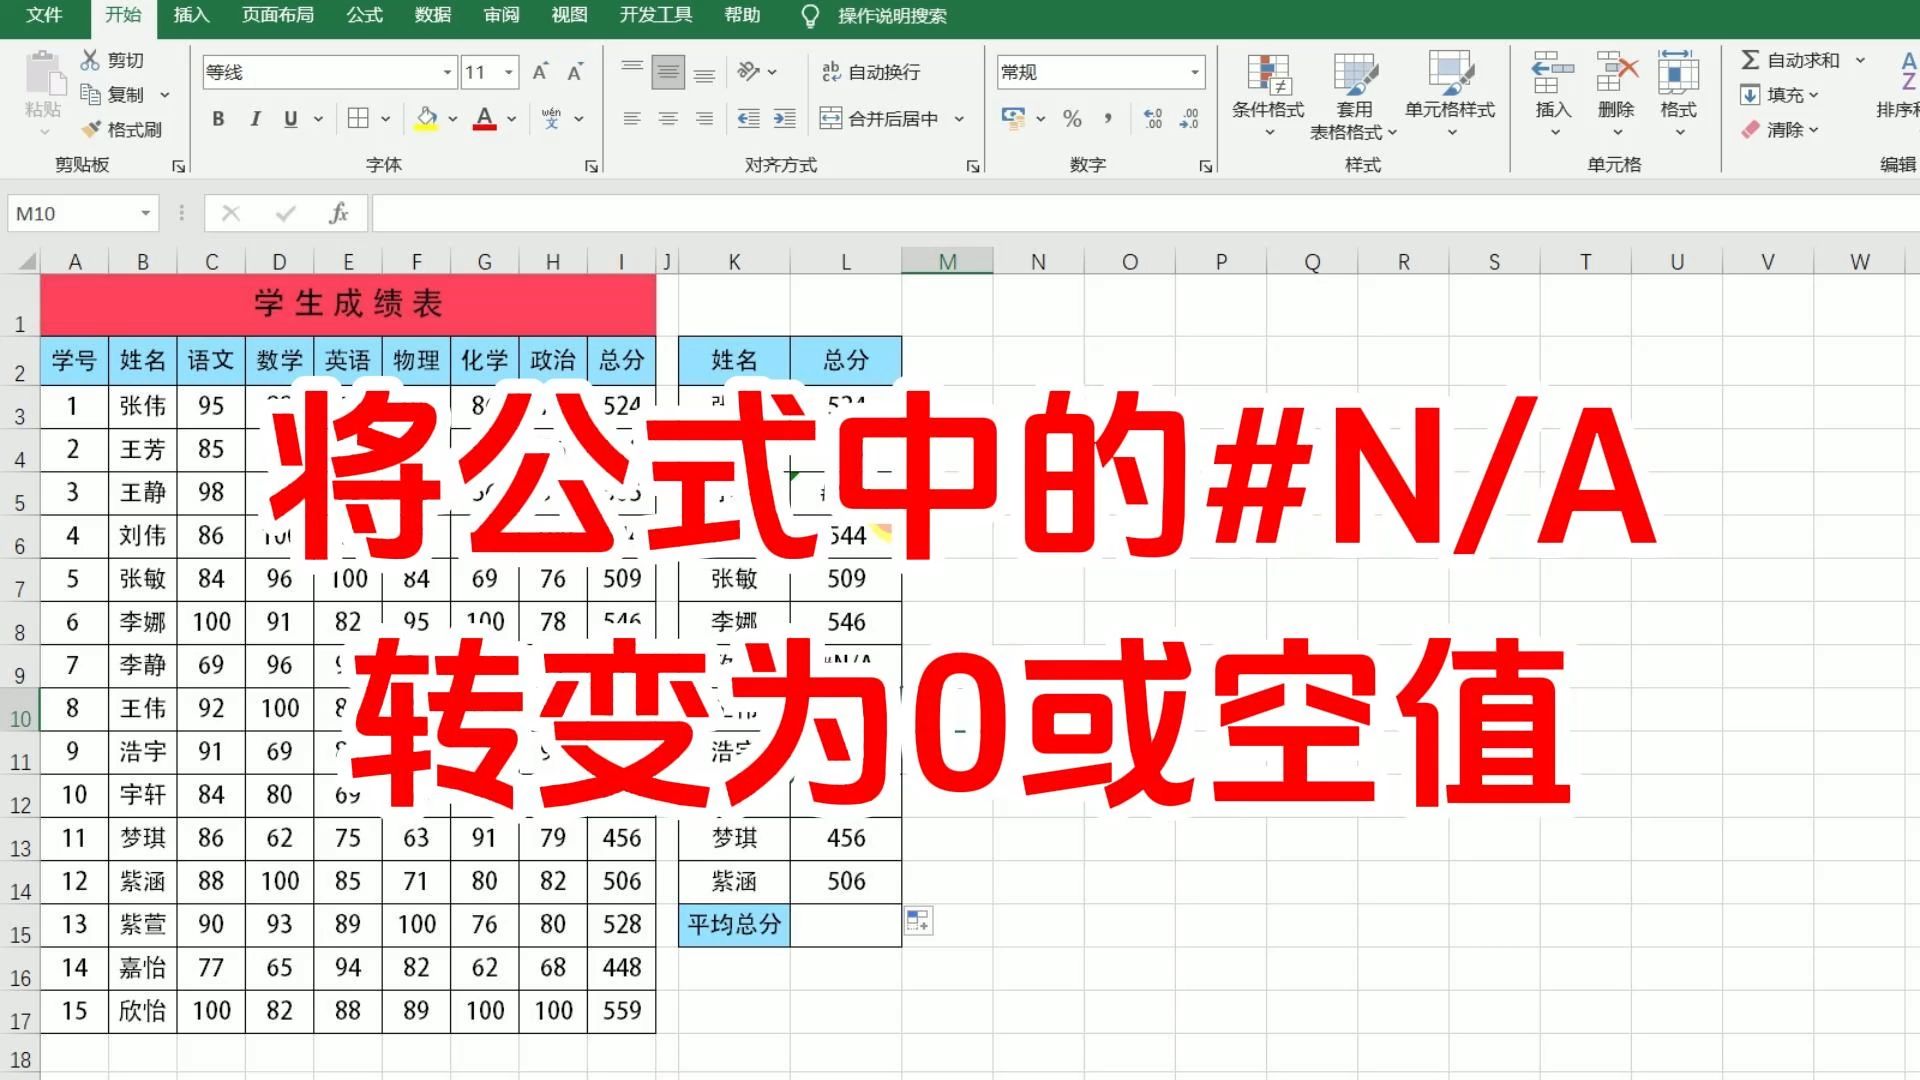Toggle center horizontal alignment
Viewport: 1920px width, 1080px height.
668,118
